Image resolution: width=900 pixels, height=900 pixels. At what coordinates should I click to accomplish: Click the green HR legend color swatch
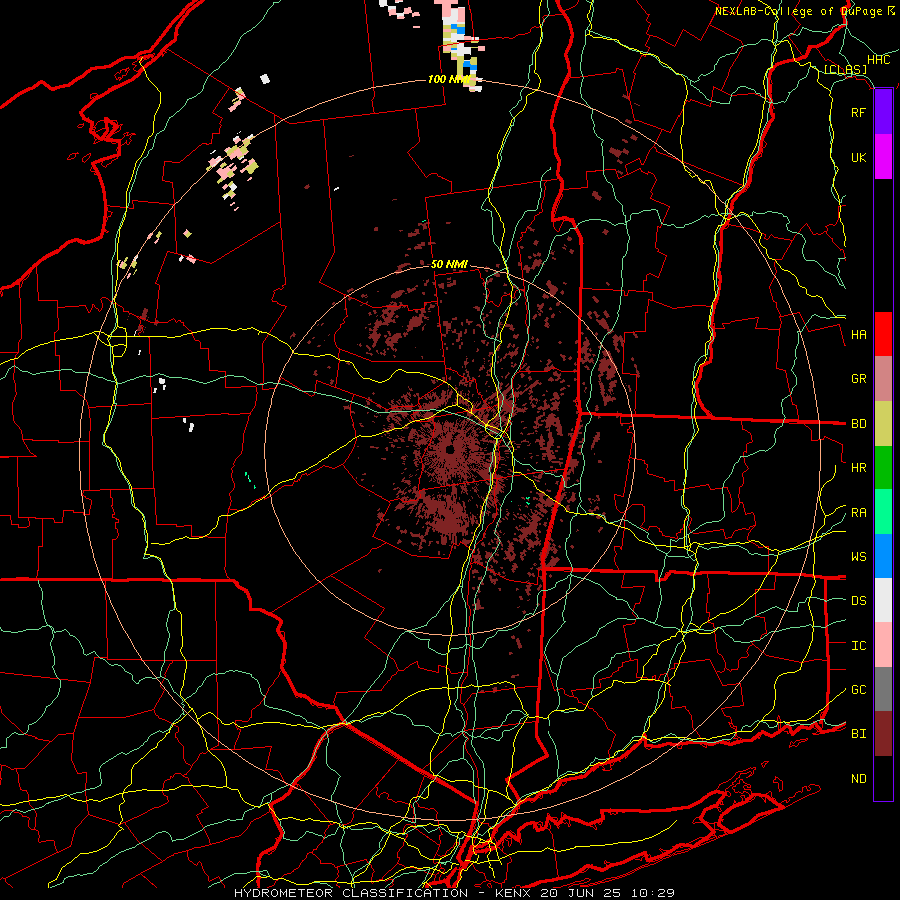coord(883,468)
